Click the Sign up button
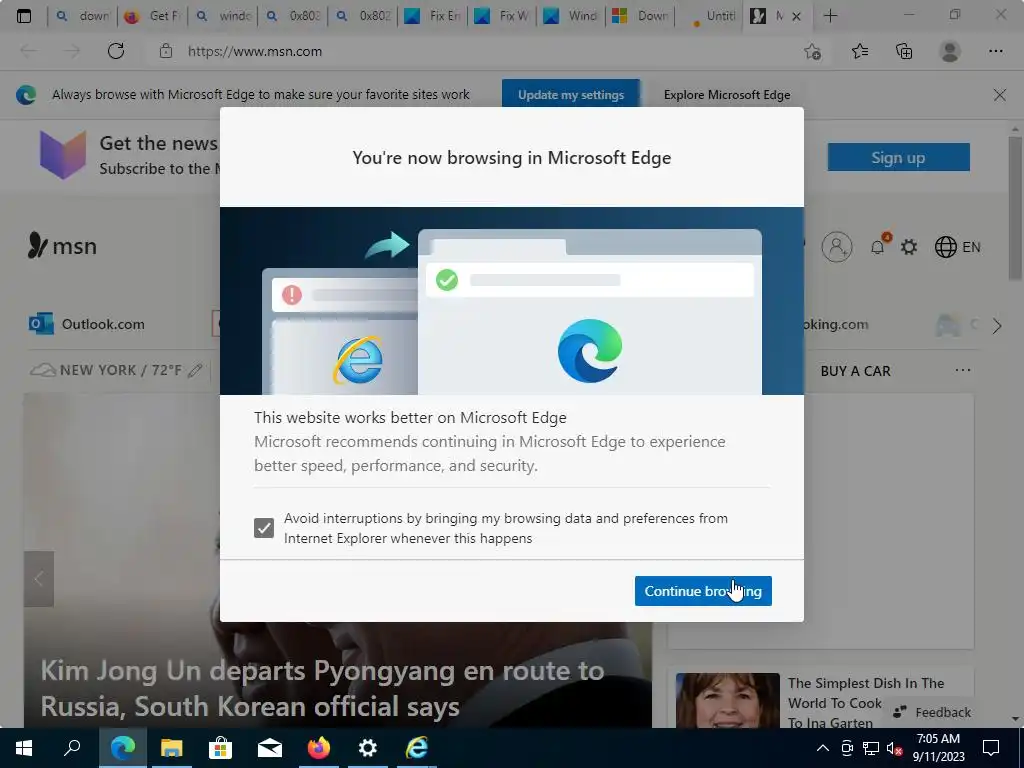The image size is (1024, 768). (x=898, y=157)
